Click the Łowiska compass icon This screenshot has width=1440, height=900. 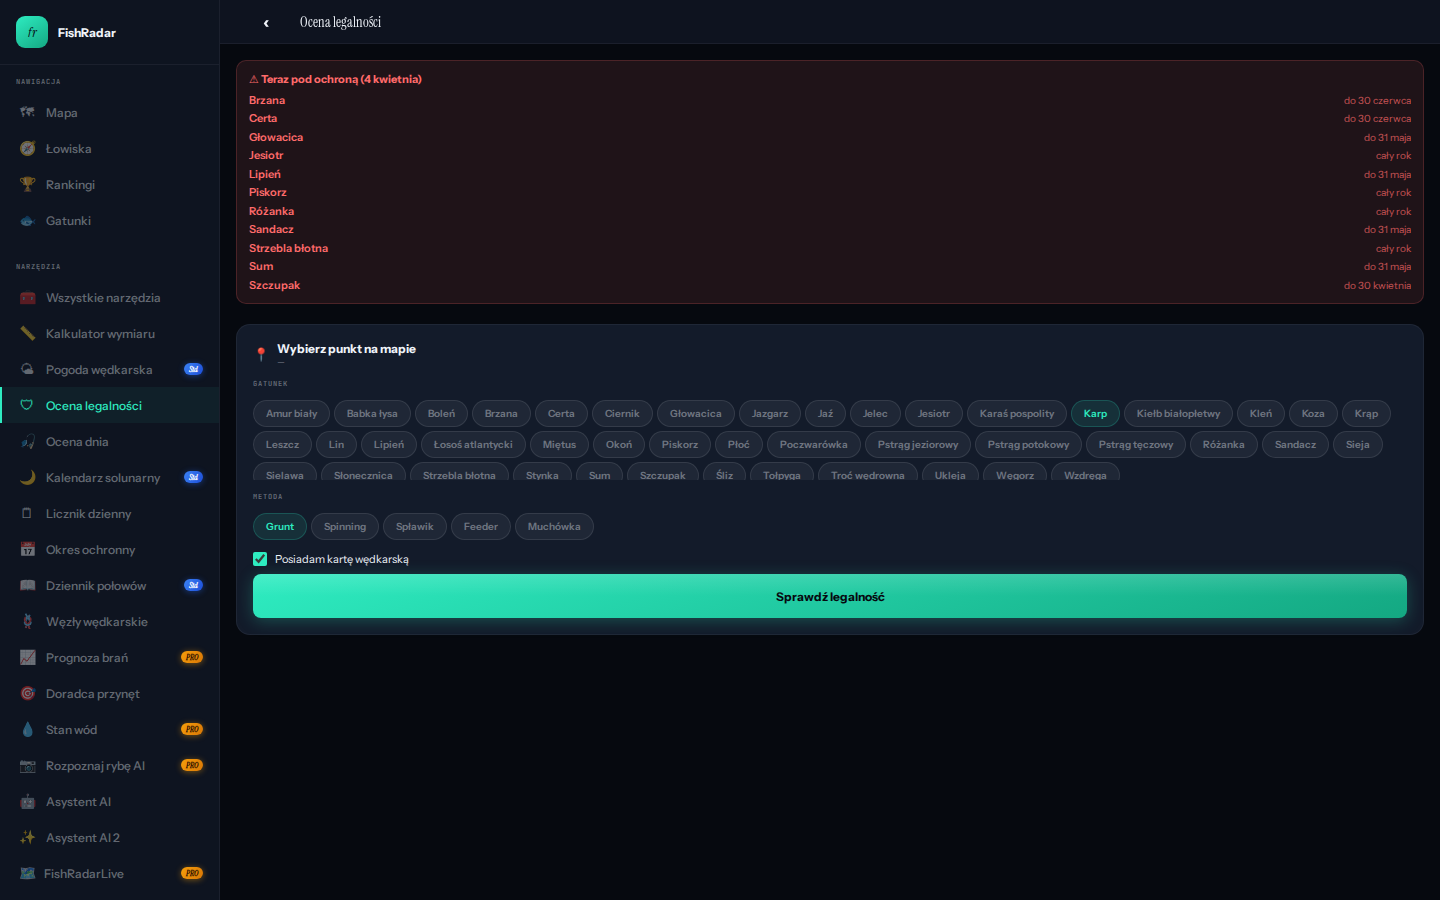[28, 149]
